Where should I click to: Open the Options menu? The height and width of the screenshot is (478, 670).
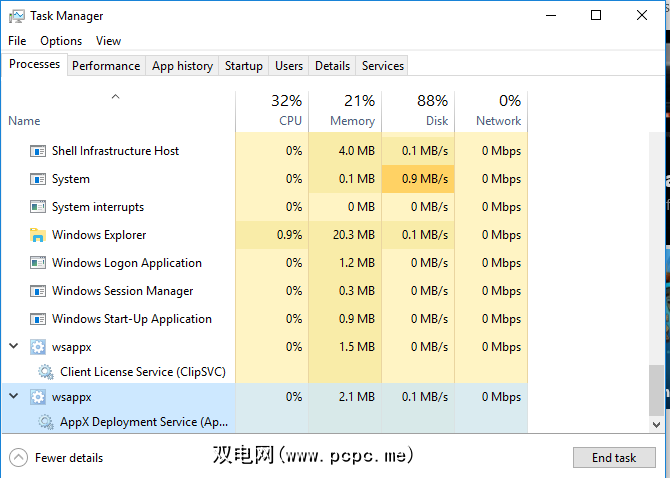(x=61, y=41)
